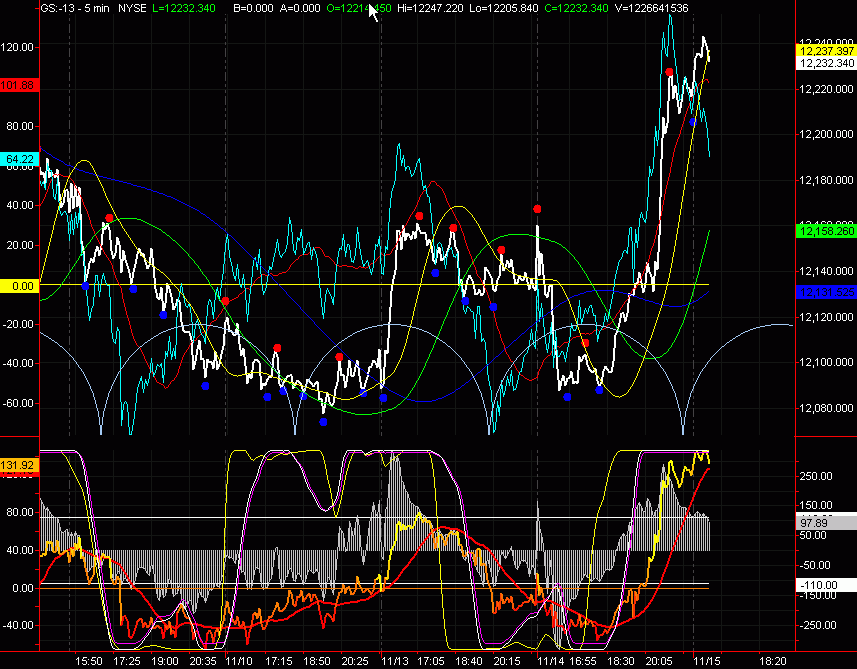Click the orange 131.92 indicator value
Image resolution: width=857 pixels, height=669 pixels.
17,465
